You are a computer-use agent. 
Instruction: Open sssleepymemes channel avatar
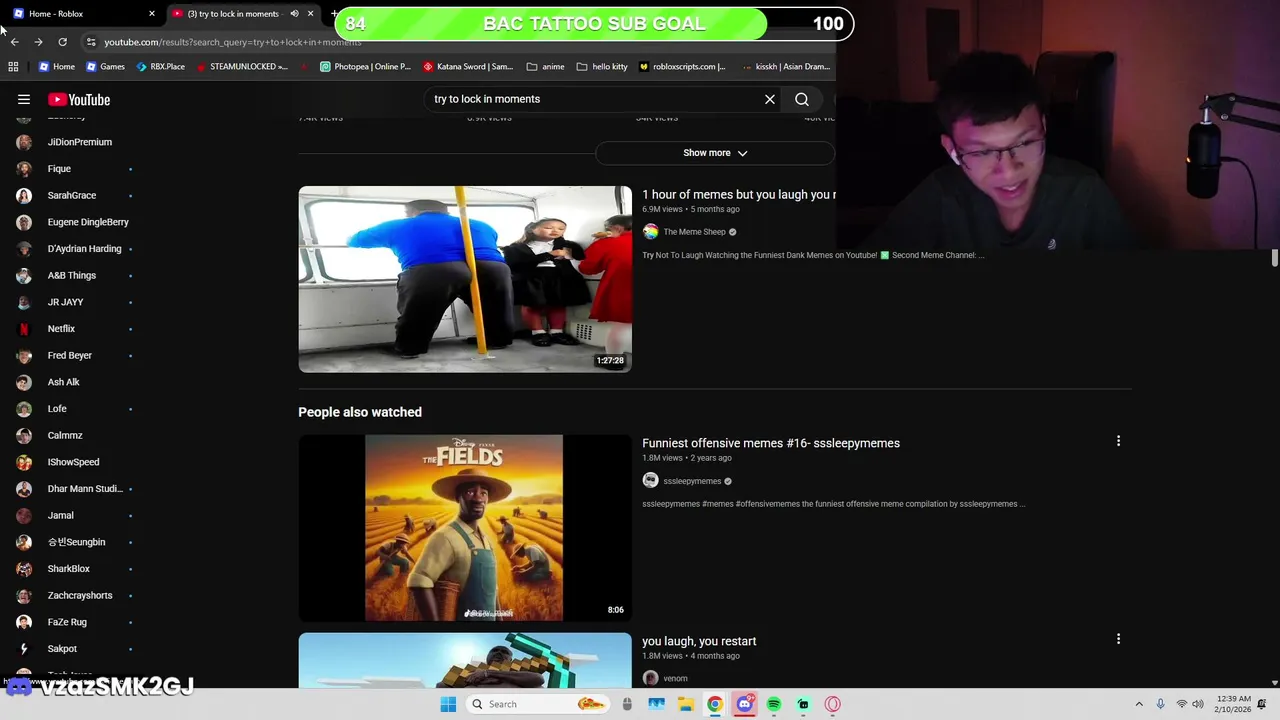650,481
